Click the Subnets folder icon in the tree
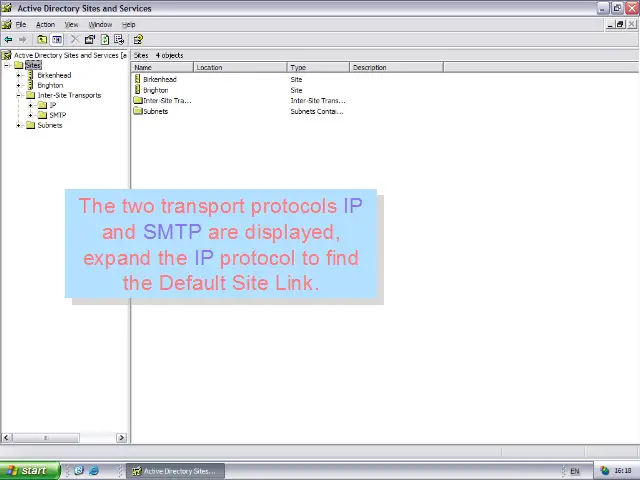The width and height of the screenshot is (640, 480). click(31, 125)
